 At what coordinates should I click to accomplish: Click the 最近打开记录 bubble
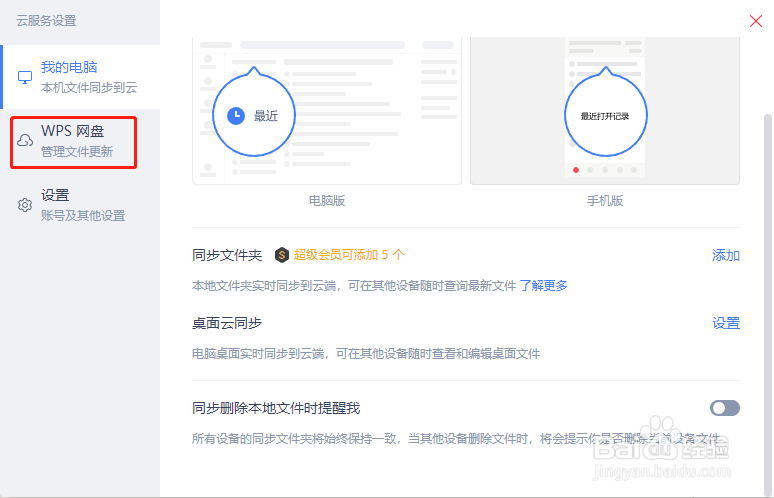click(x=606, y=115)
